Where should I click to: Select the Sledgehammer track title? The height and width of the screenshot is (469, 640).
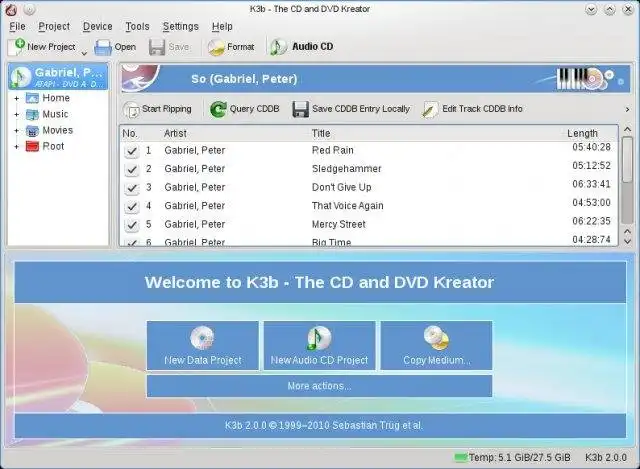[347, 169]
